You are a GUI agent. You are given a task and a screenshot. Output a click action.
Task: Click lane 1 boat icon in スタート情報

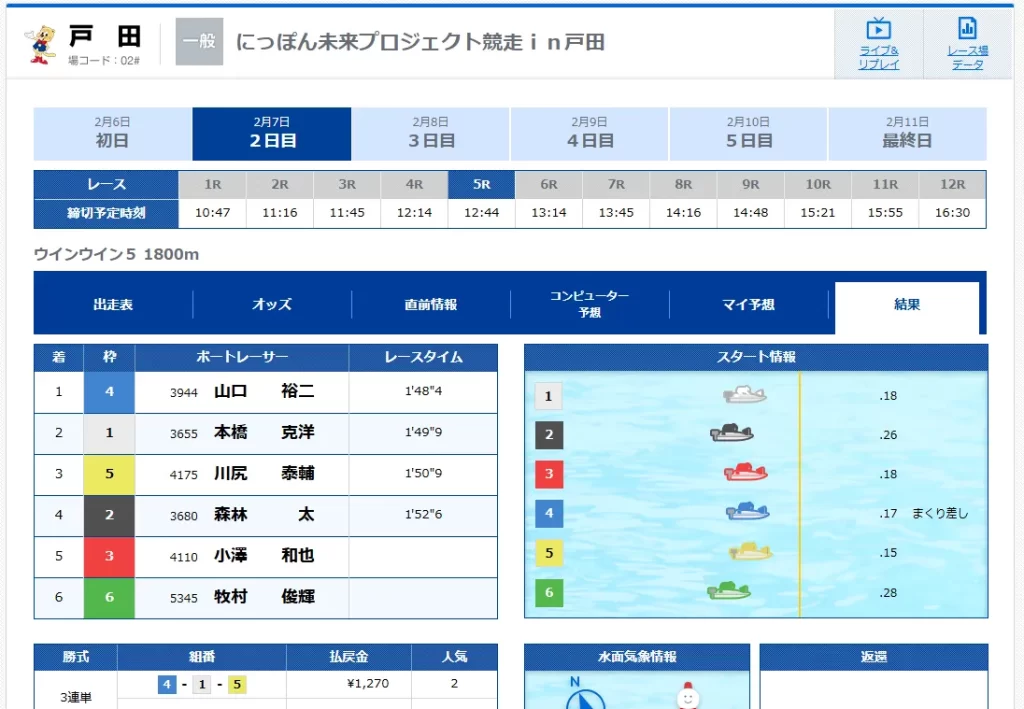[745, 394]
